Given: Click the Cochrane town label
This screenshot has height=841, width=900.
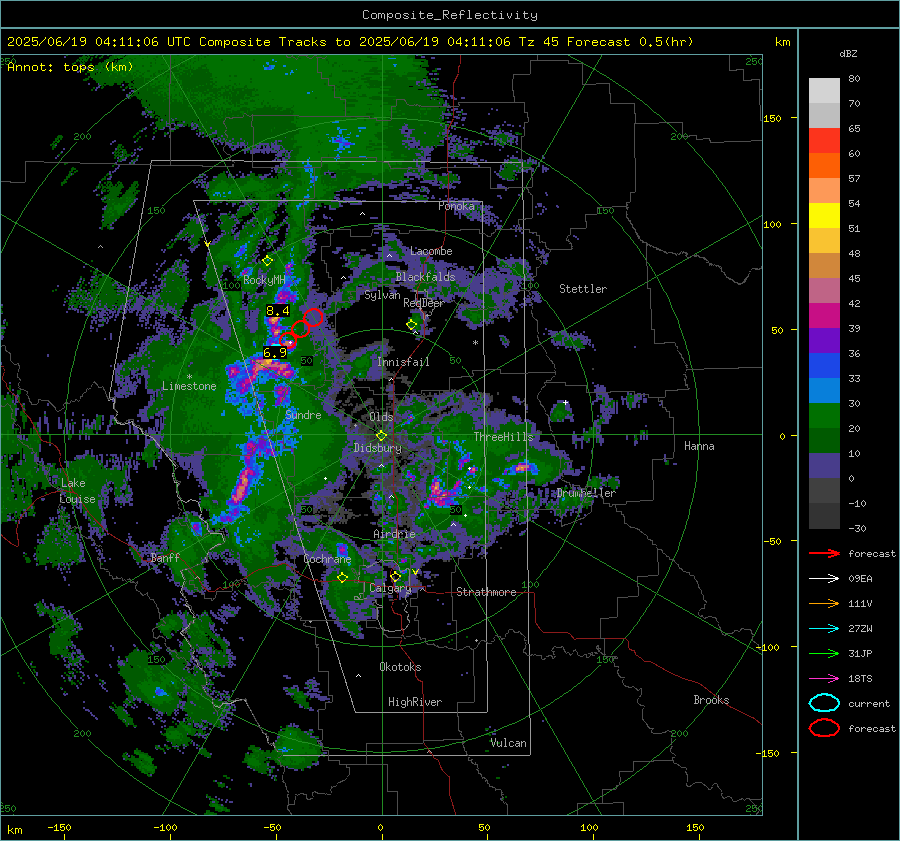Looking at the screenshot, I should click(327, 559).
